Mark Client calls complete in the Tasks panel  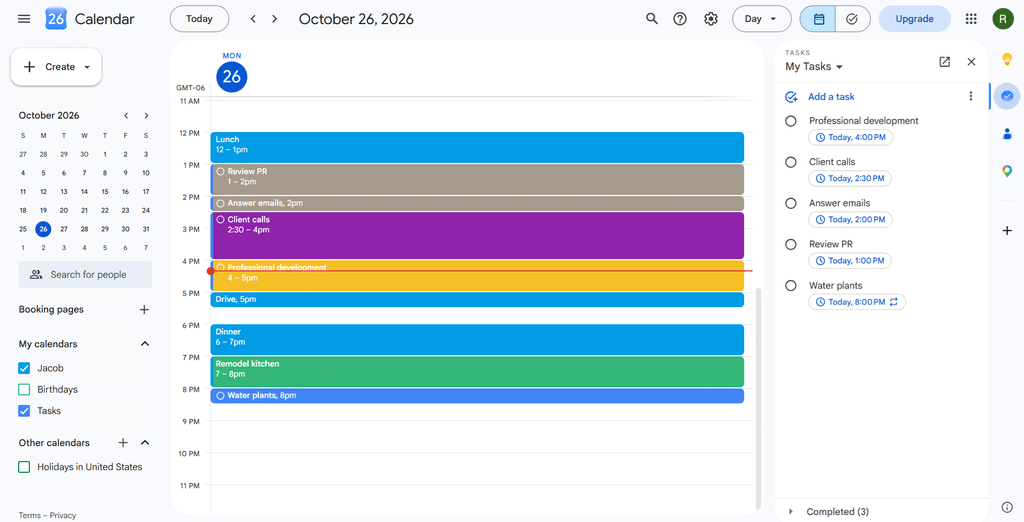[x=791, y=162]
